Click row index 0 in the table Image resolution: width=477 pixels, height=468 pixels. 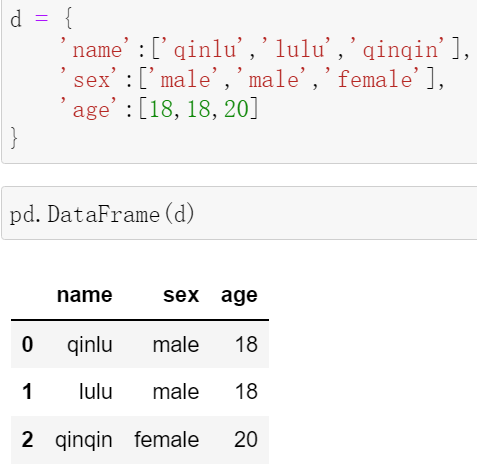27,344
